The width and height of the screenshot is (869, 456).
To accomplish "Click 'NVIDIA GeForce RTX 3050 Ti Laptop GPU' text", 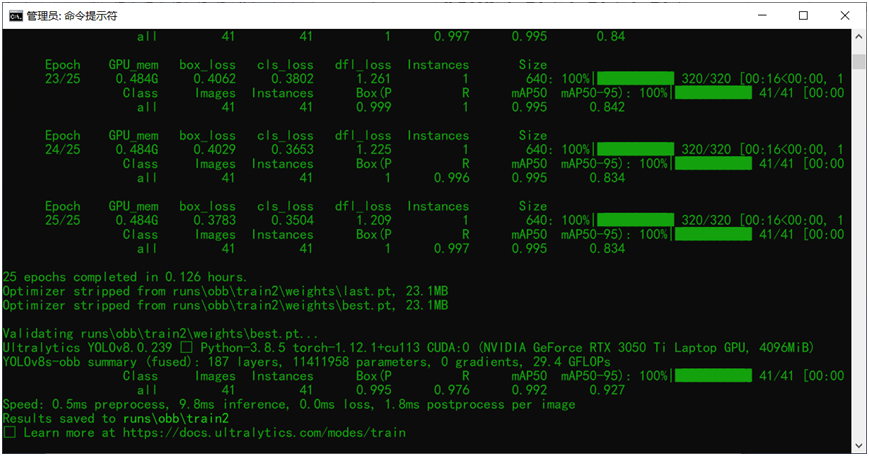I will click(x=615, y=348).
